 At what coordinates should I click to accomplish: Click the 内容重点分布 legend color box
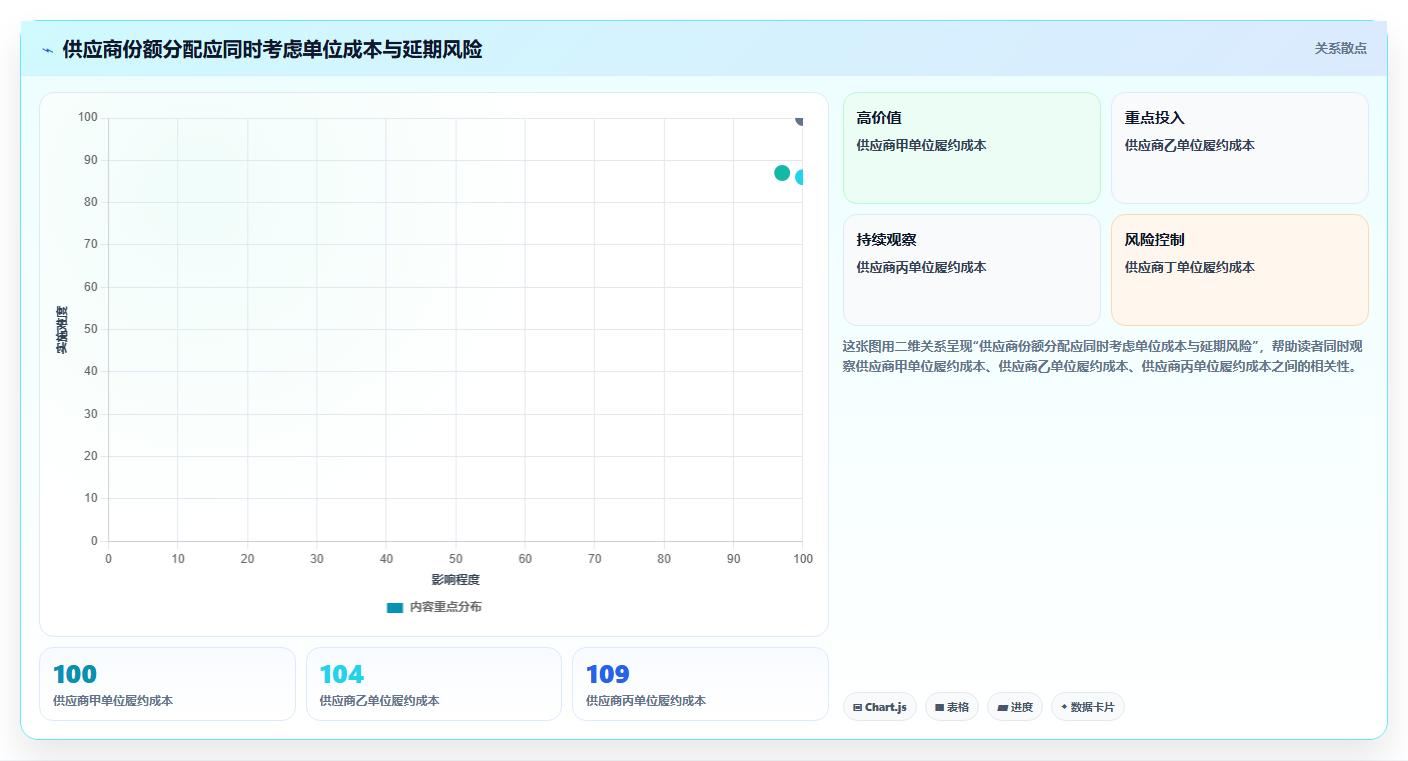(x=395, y=607)
